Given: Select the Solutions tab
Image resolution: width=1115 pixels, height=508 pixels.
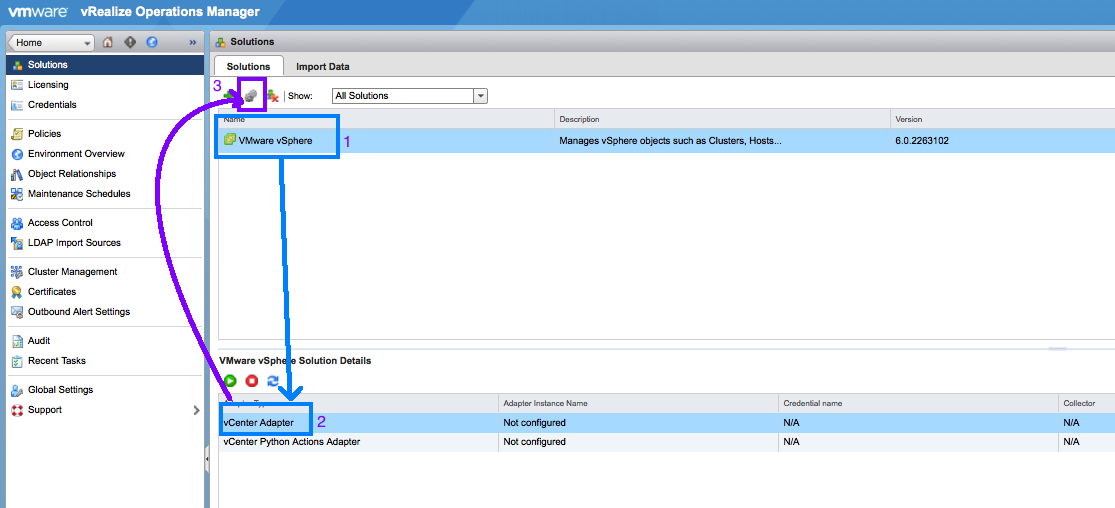Looking at the screenshot, I should (249, 67).
